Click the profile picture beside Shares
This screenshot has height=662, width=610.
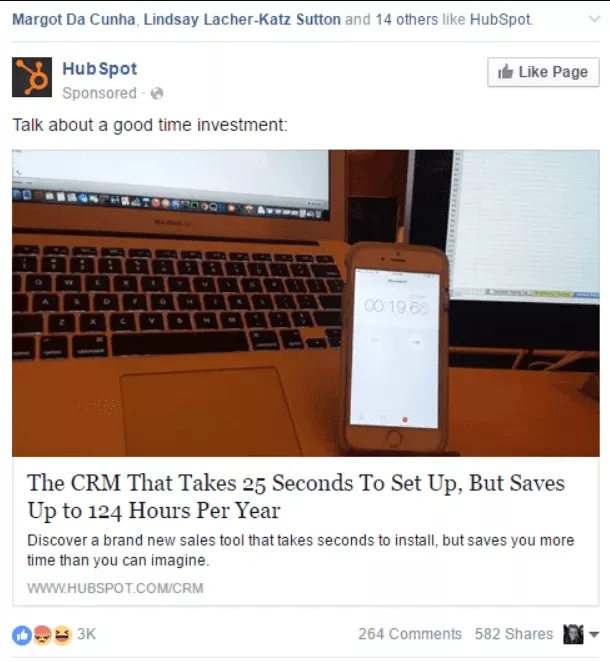pos(573,634)
